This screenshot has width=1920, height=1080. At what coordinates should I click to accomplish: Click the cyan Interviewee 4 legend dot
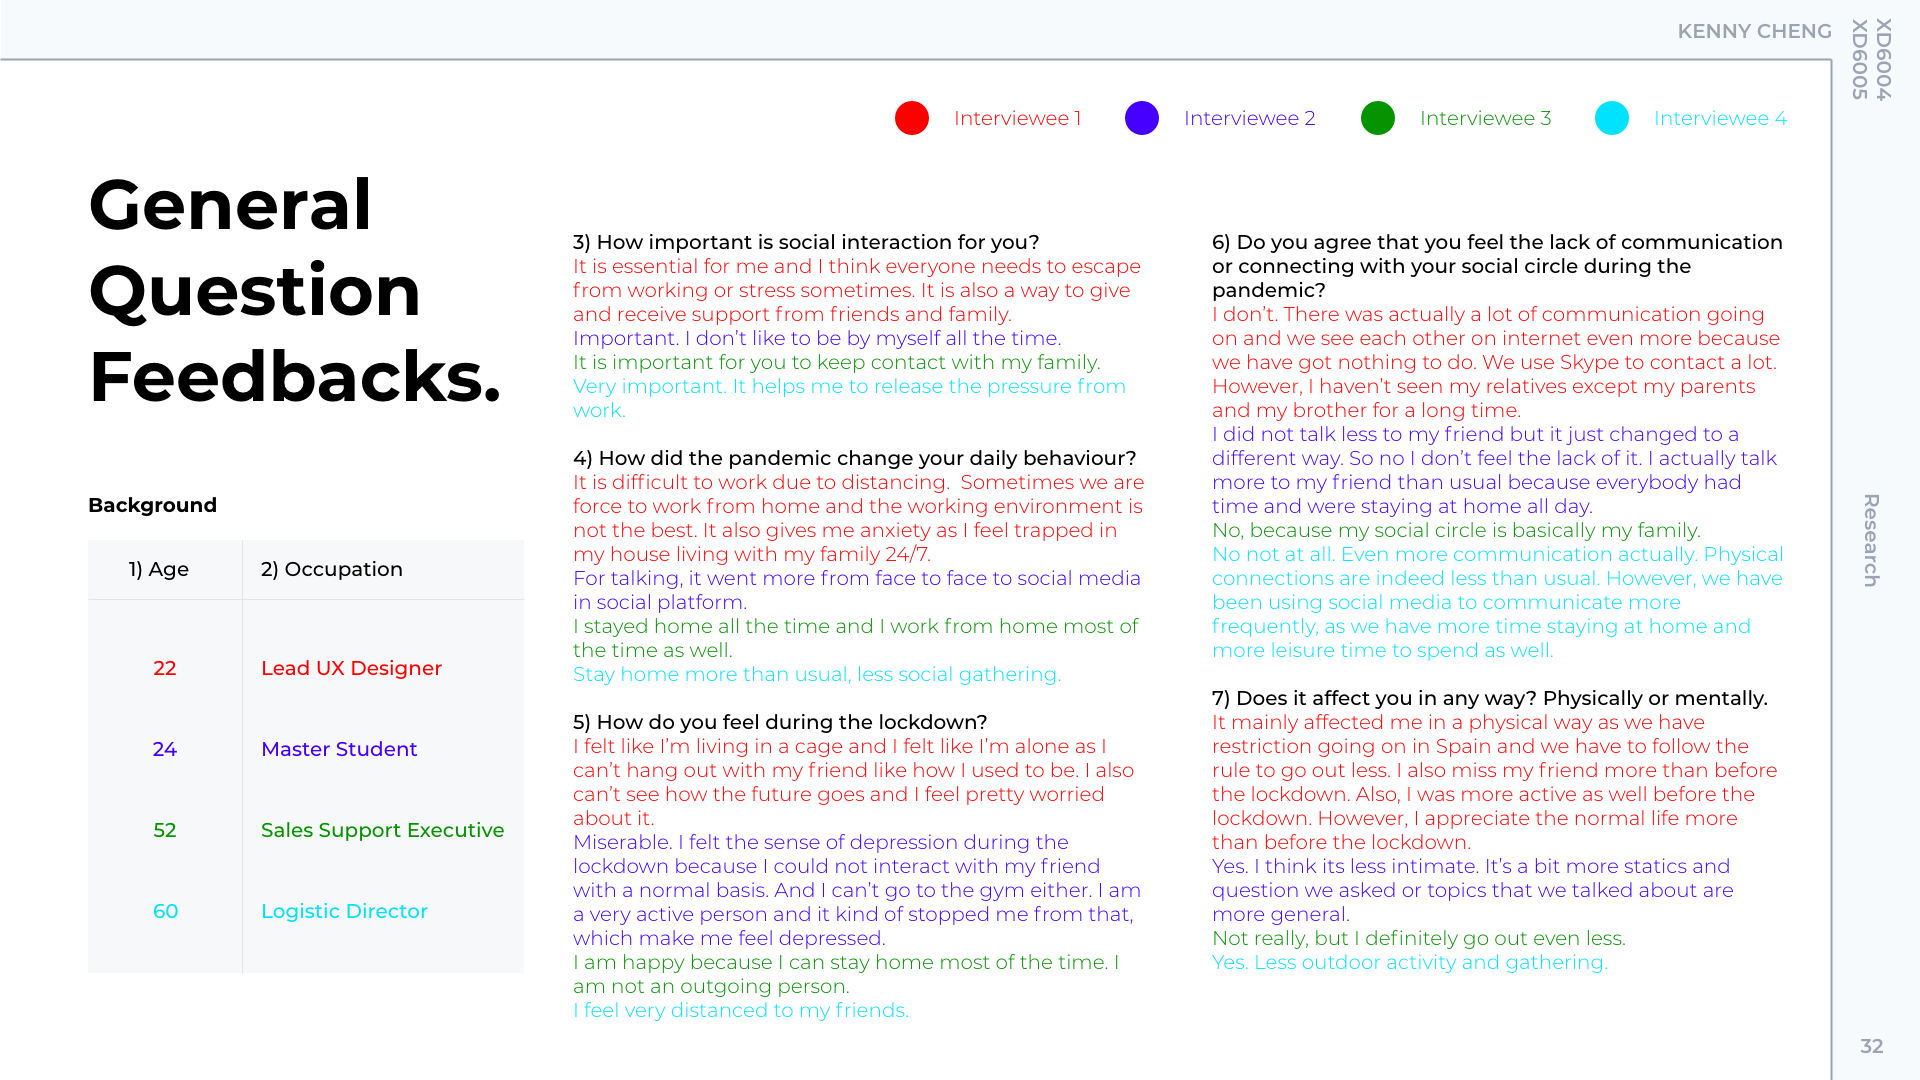(1612, 118)
